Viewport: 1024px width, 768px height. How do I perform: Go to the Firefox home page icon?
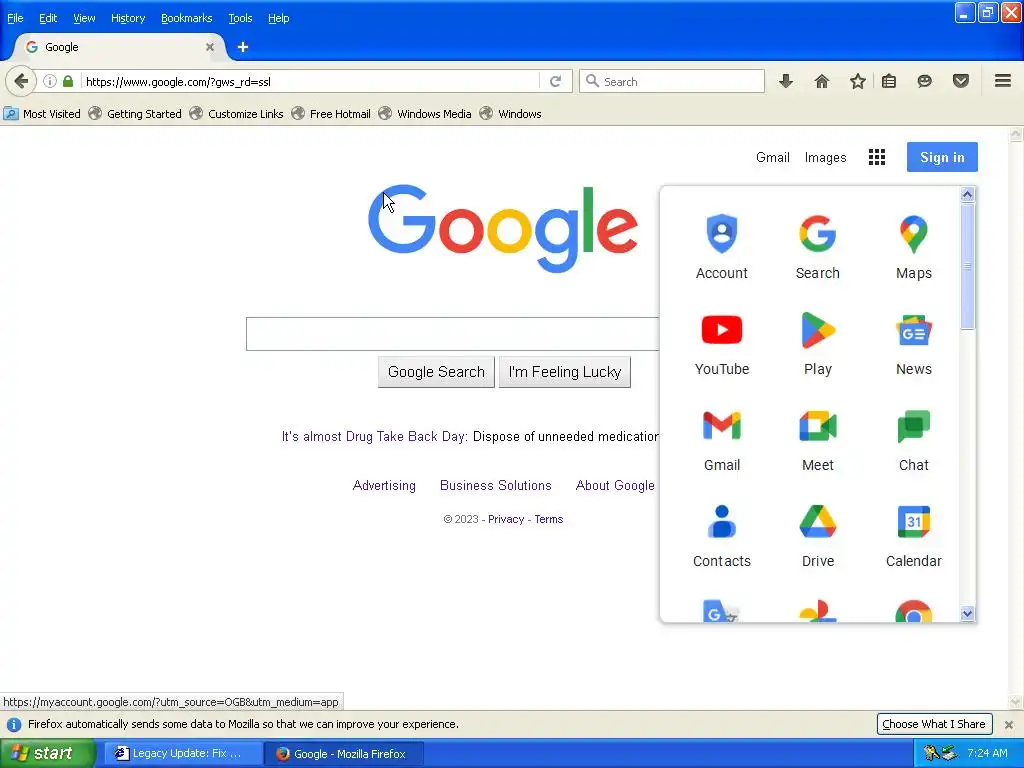point(822,81)
